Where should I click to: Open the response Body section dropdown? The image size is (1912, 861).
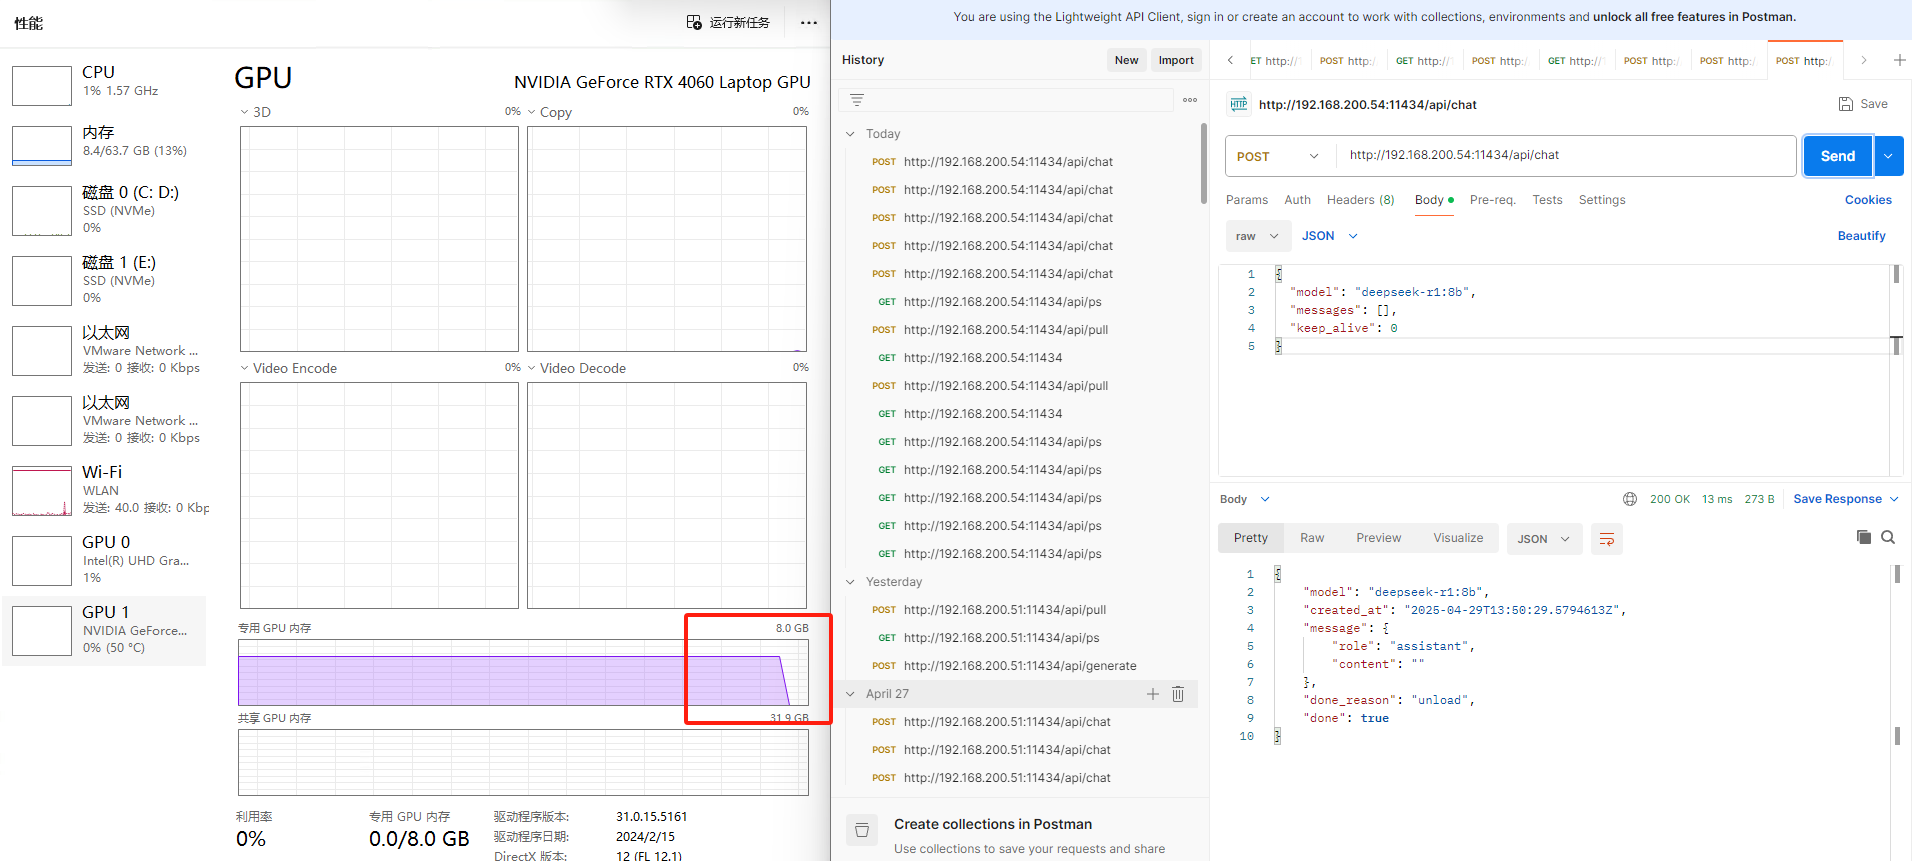click(1244, 499)
